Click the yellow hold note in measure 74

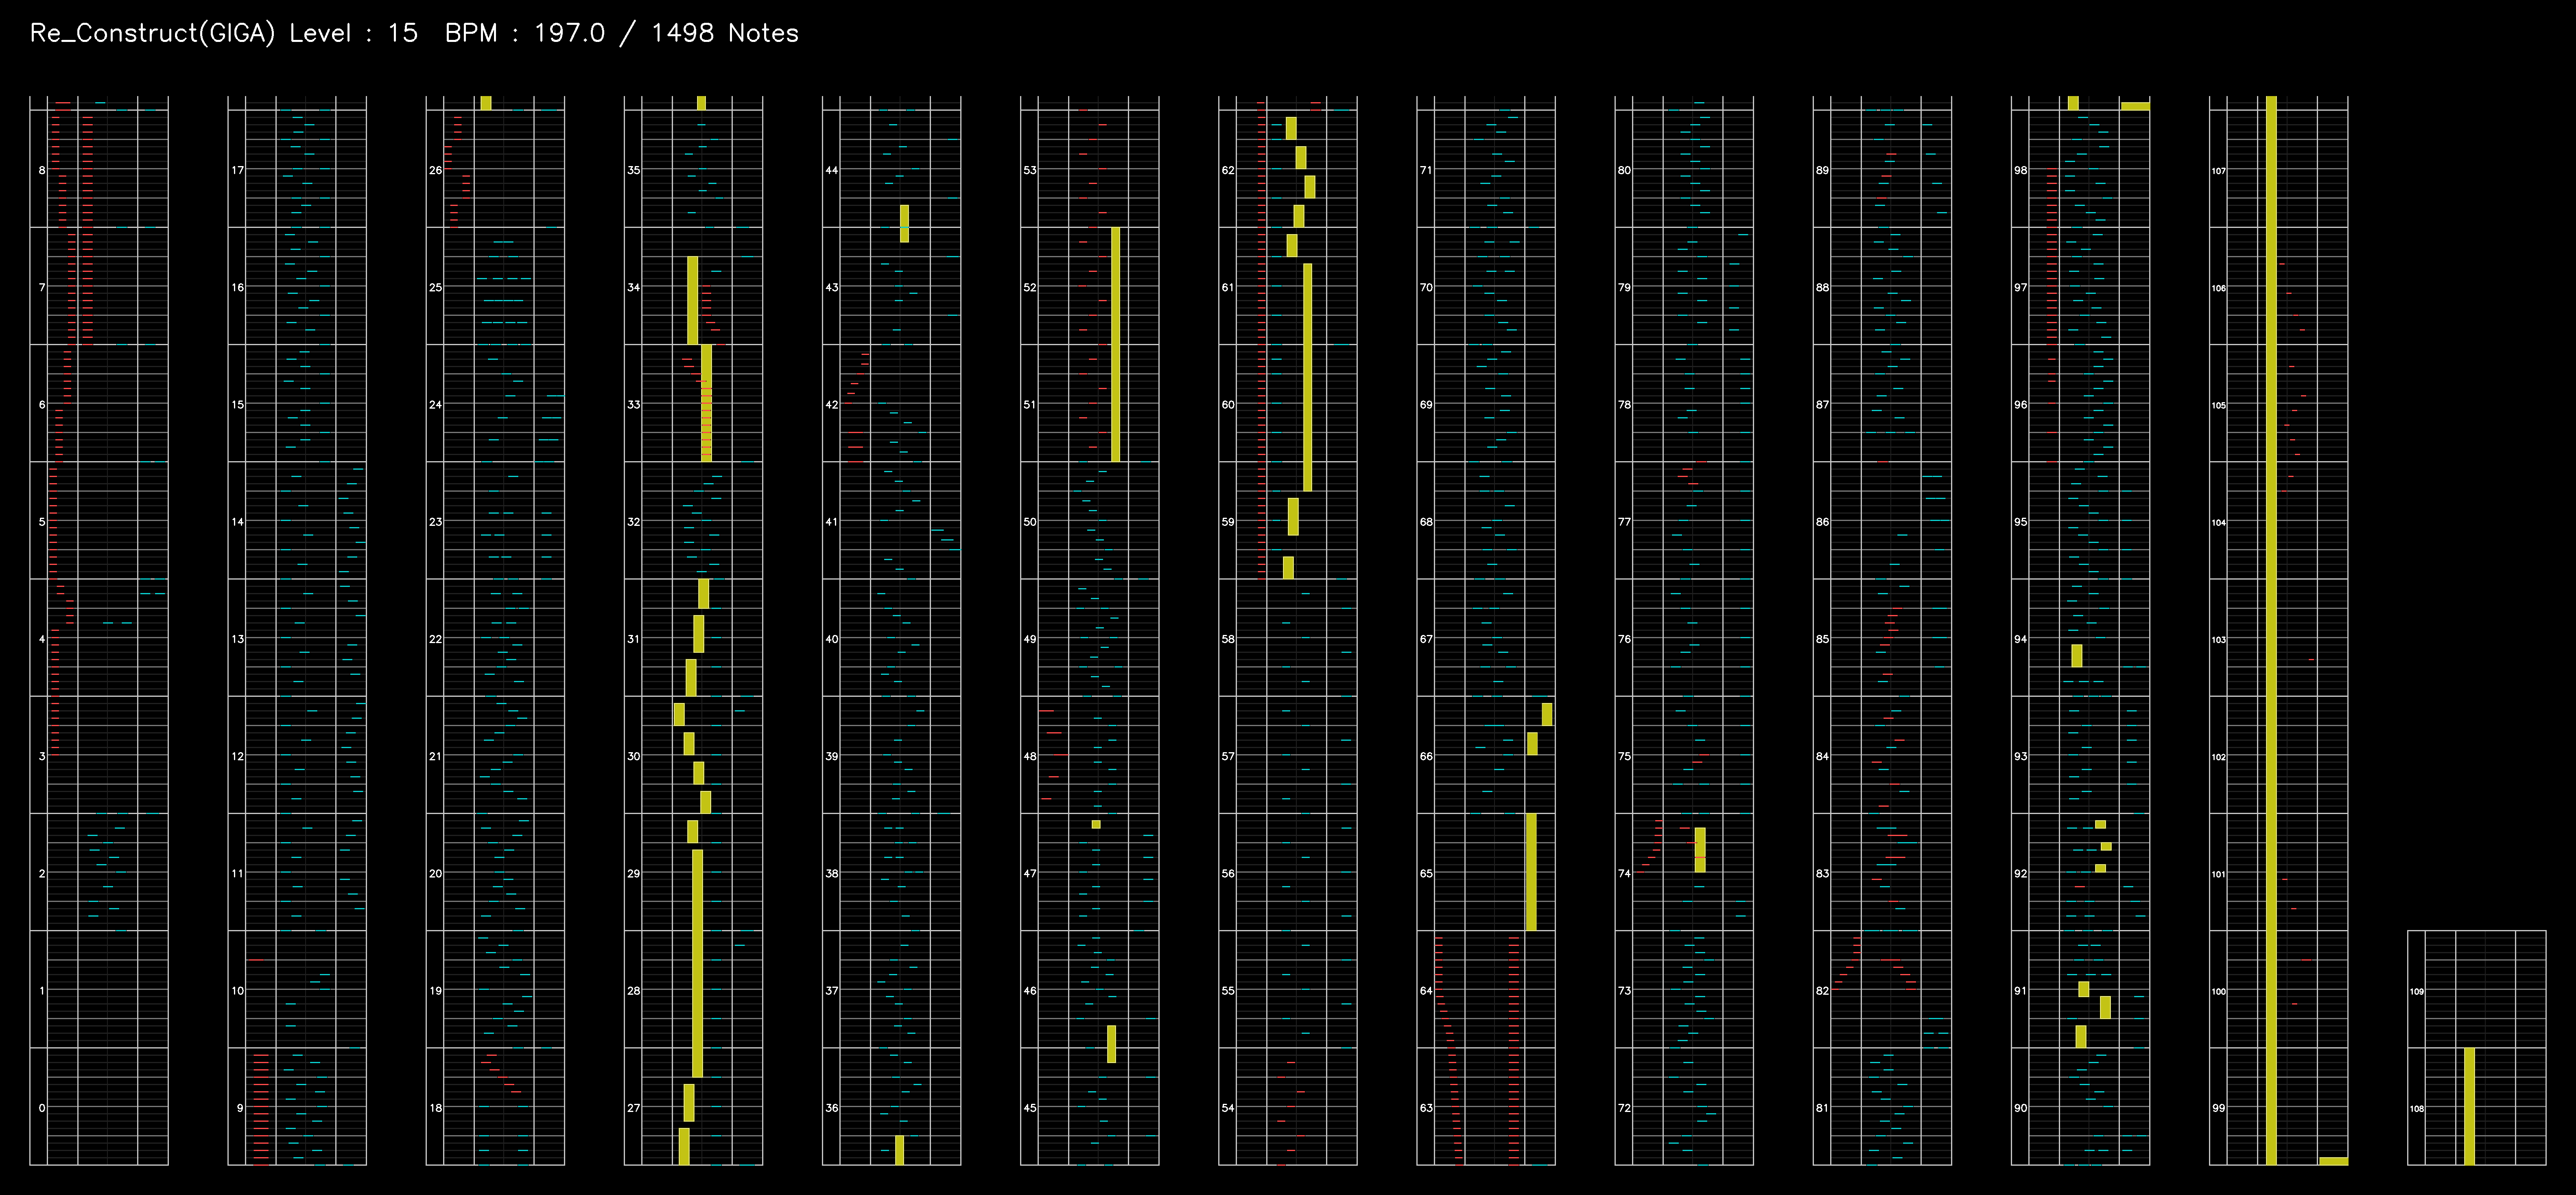(x=1700, y=849)
